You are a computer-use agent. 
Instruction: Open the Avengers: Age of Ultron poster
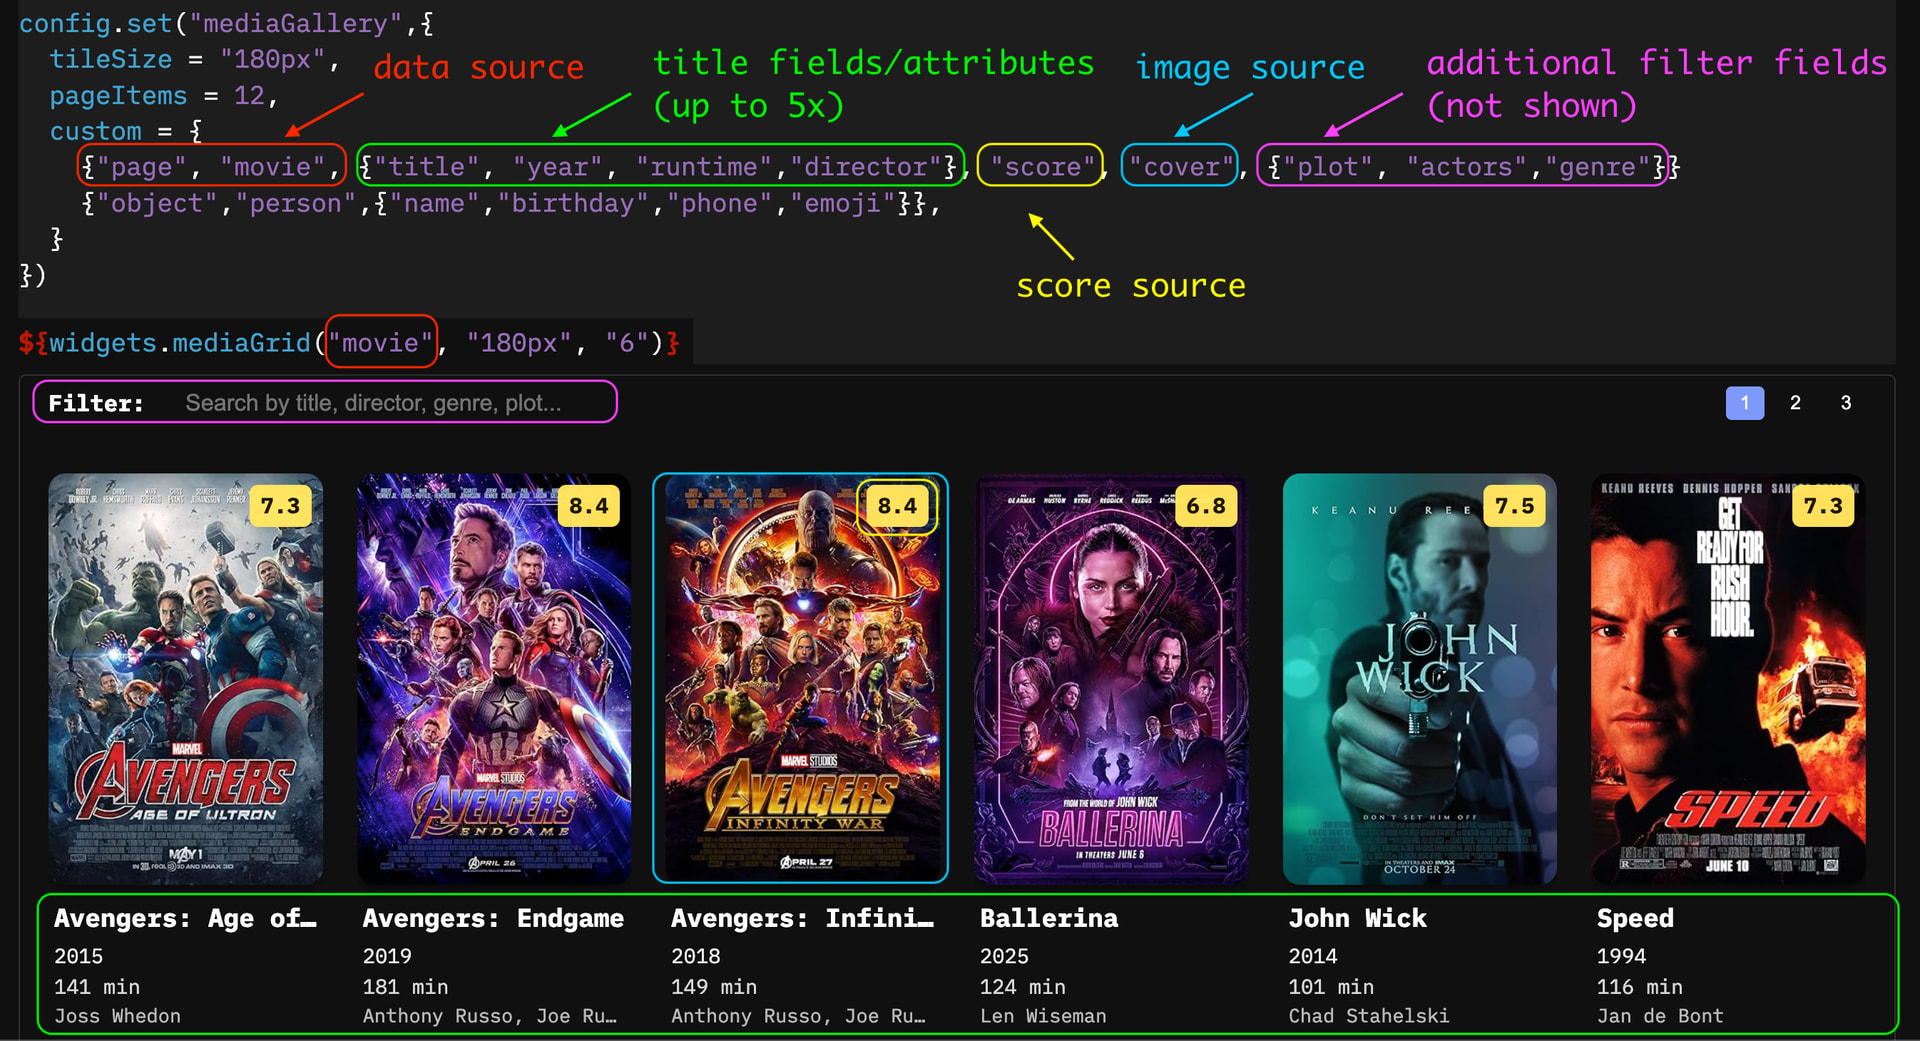click(x=186, y=680)
